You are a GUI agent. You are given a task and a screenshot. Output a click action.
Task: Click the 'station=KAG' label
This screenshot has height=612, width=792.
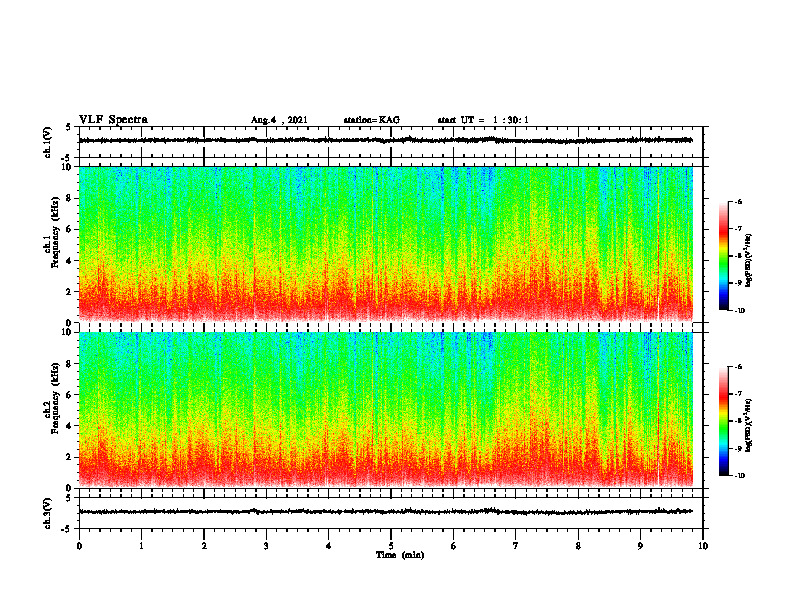pyautogui.click(x=371, y=120)
